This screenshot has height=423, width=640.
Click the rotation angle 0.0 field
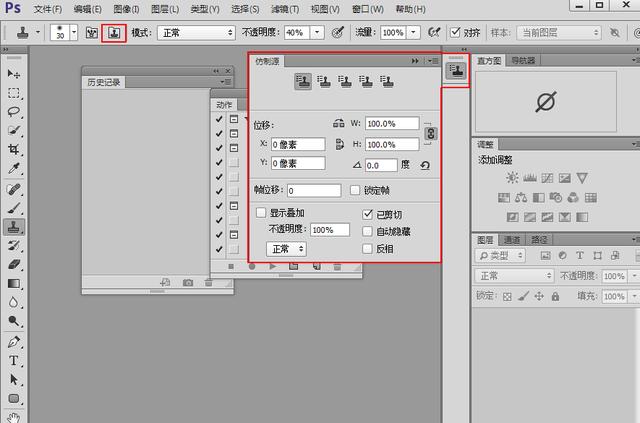pos(381,165)
